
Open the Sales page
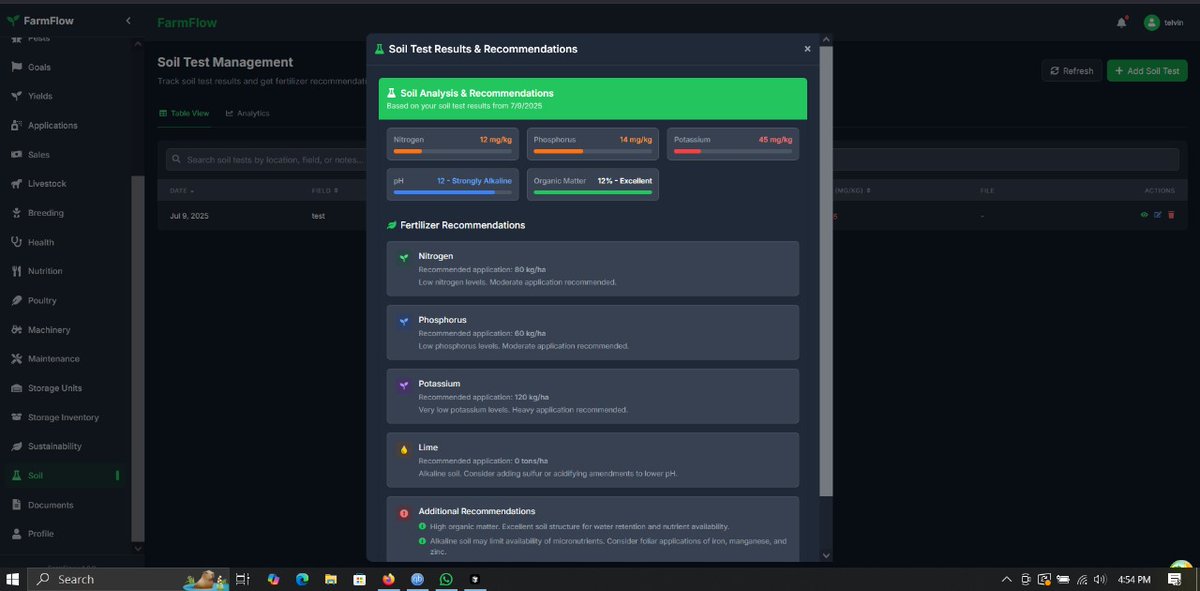pos(39,155)
